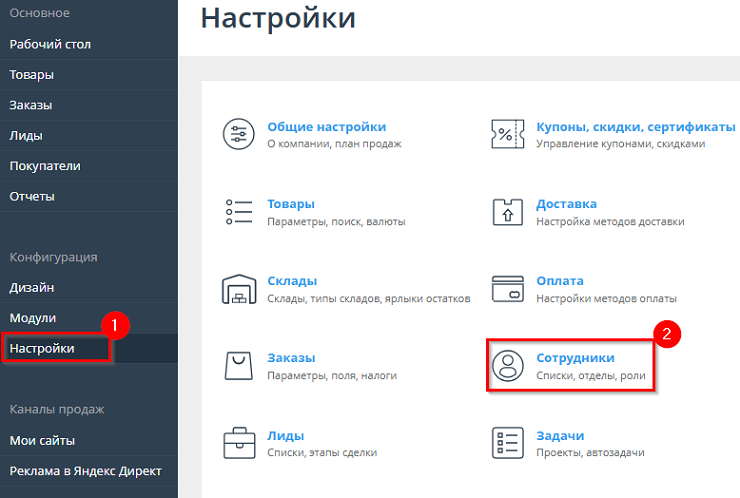This screenshot has width=740, height=498.
Task: Open the Общие настройки link
Action: click(x=326, y=127)
